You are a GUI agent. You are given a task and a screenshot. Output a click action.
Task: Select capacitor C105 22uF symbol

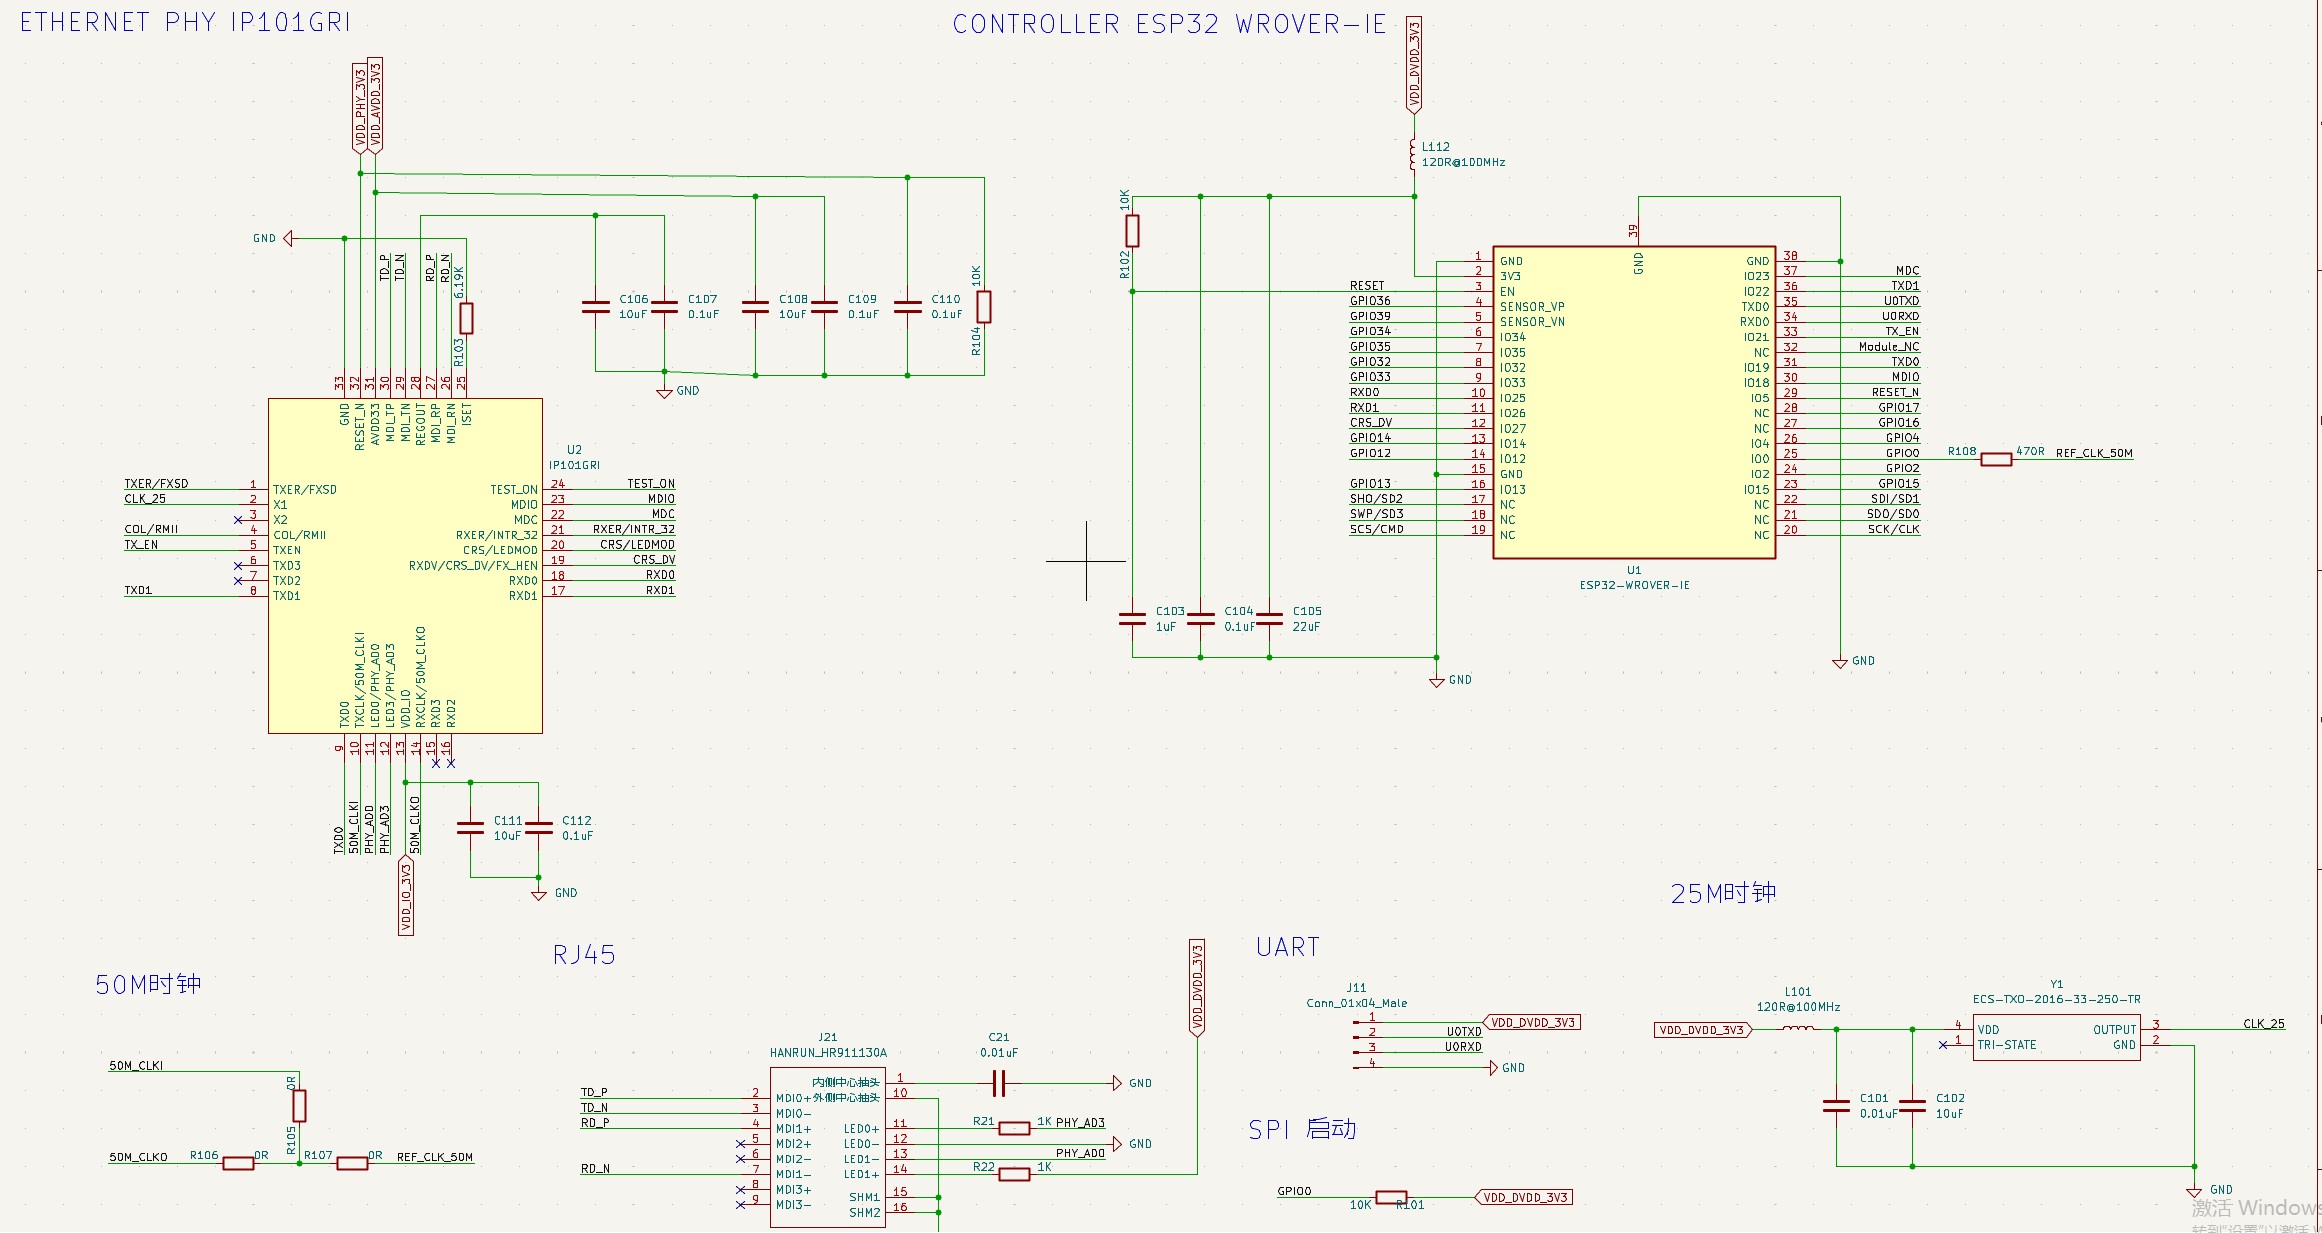point(1269,619)
